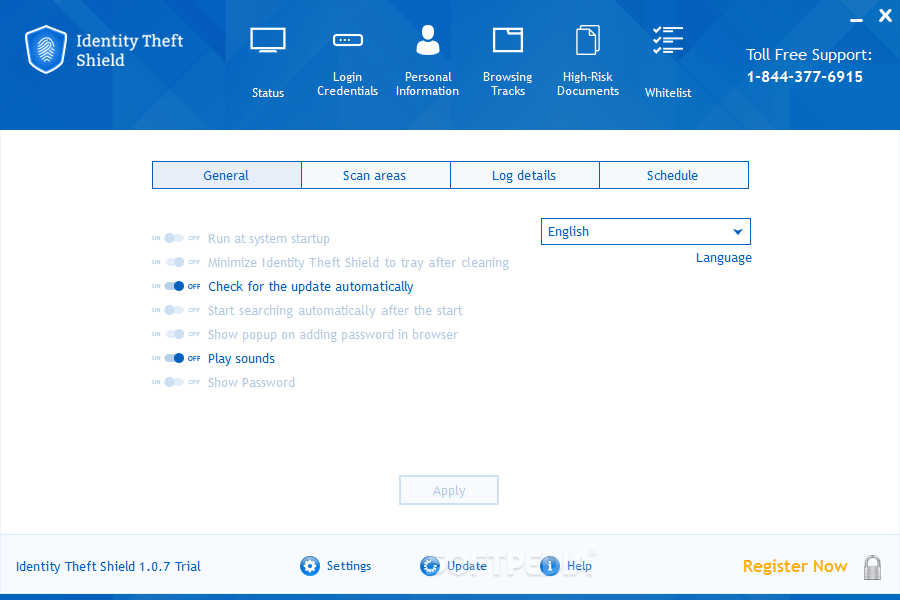Toggle Show popup on adding password
This screenshot has width=900, height=600.
pyautogui.click(x=174, y=334)
